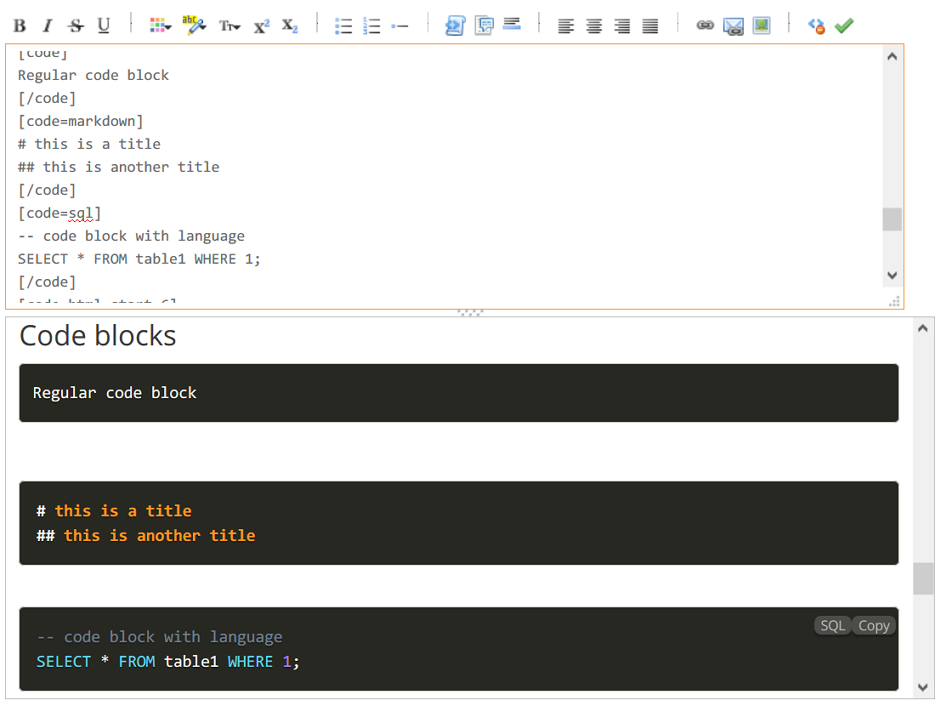Click the editor resize grip handle
The height and width of the screenshot is (706, 946).
coord(894,301)
